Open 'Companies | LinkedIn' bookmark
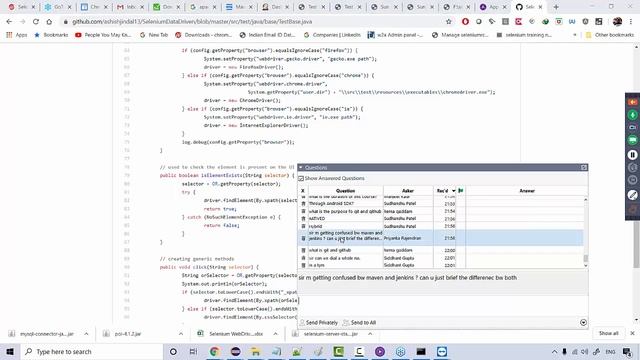640x360 pixels. pos(332,35)
